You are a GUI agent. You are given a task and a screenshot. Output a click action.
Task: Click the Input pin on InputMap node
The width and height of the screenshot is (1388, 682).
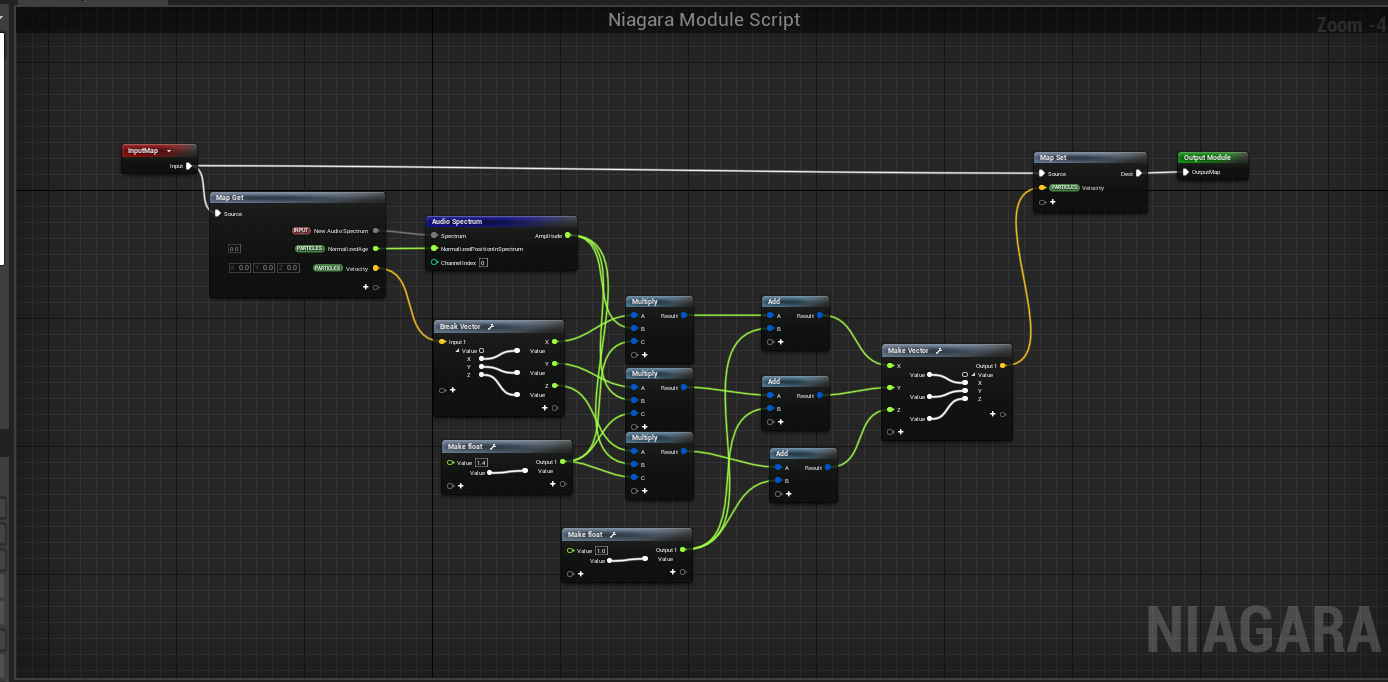point(188,166)
